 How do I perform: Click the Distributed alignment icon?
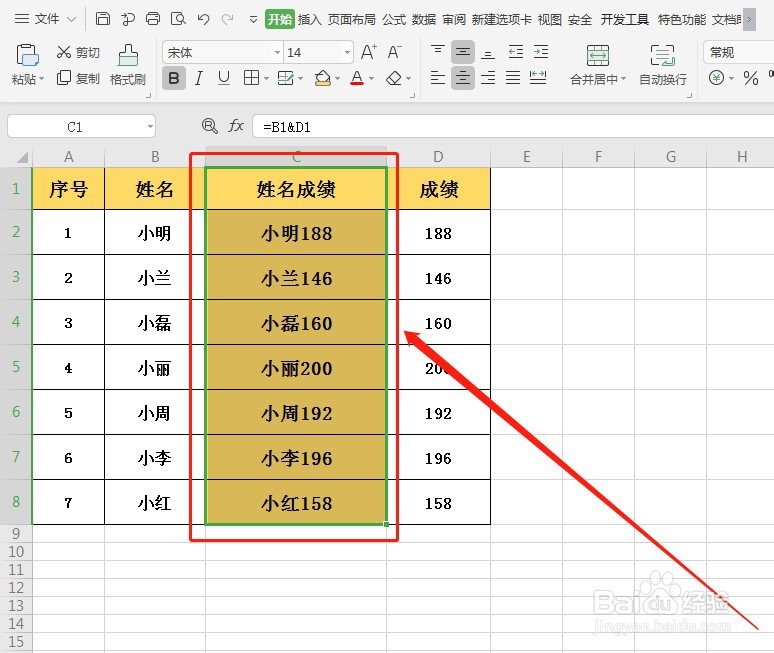(538, 78)
